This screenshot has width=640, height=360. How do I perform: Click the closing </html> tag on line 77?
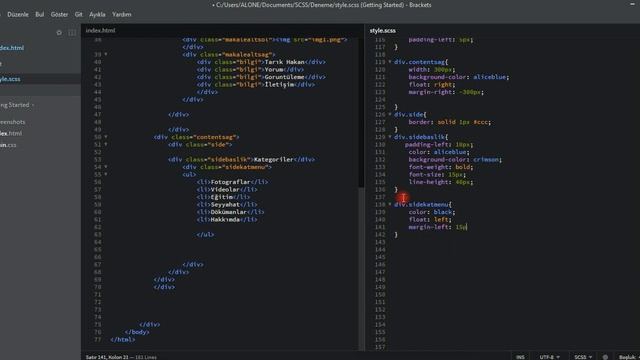point(123,340)
